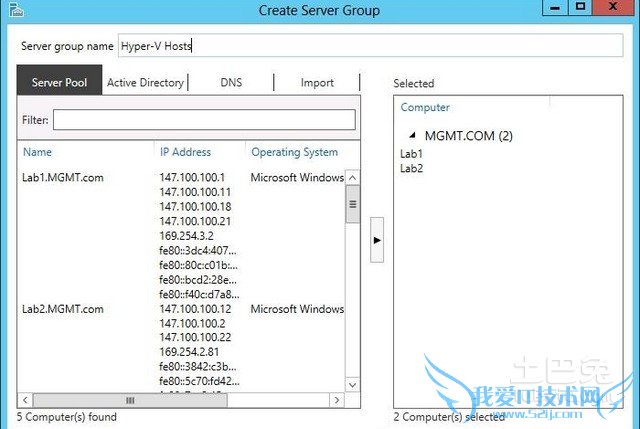Select Lab1 in the Selected list
Viewport: 640px width, 429px height.
(x=411, y=154)
